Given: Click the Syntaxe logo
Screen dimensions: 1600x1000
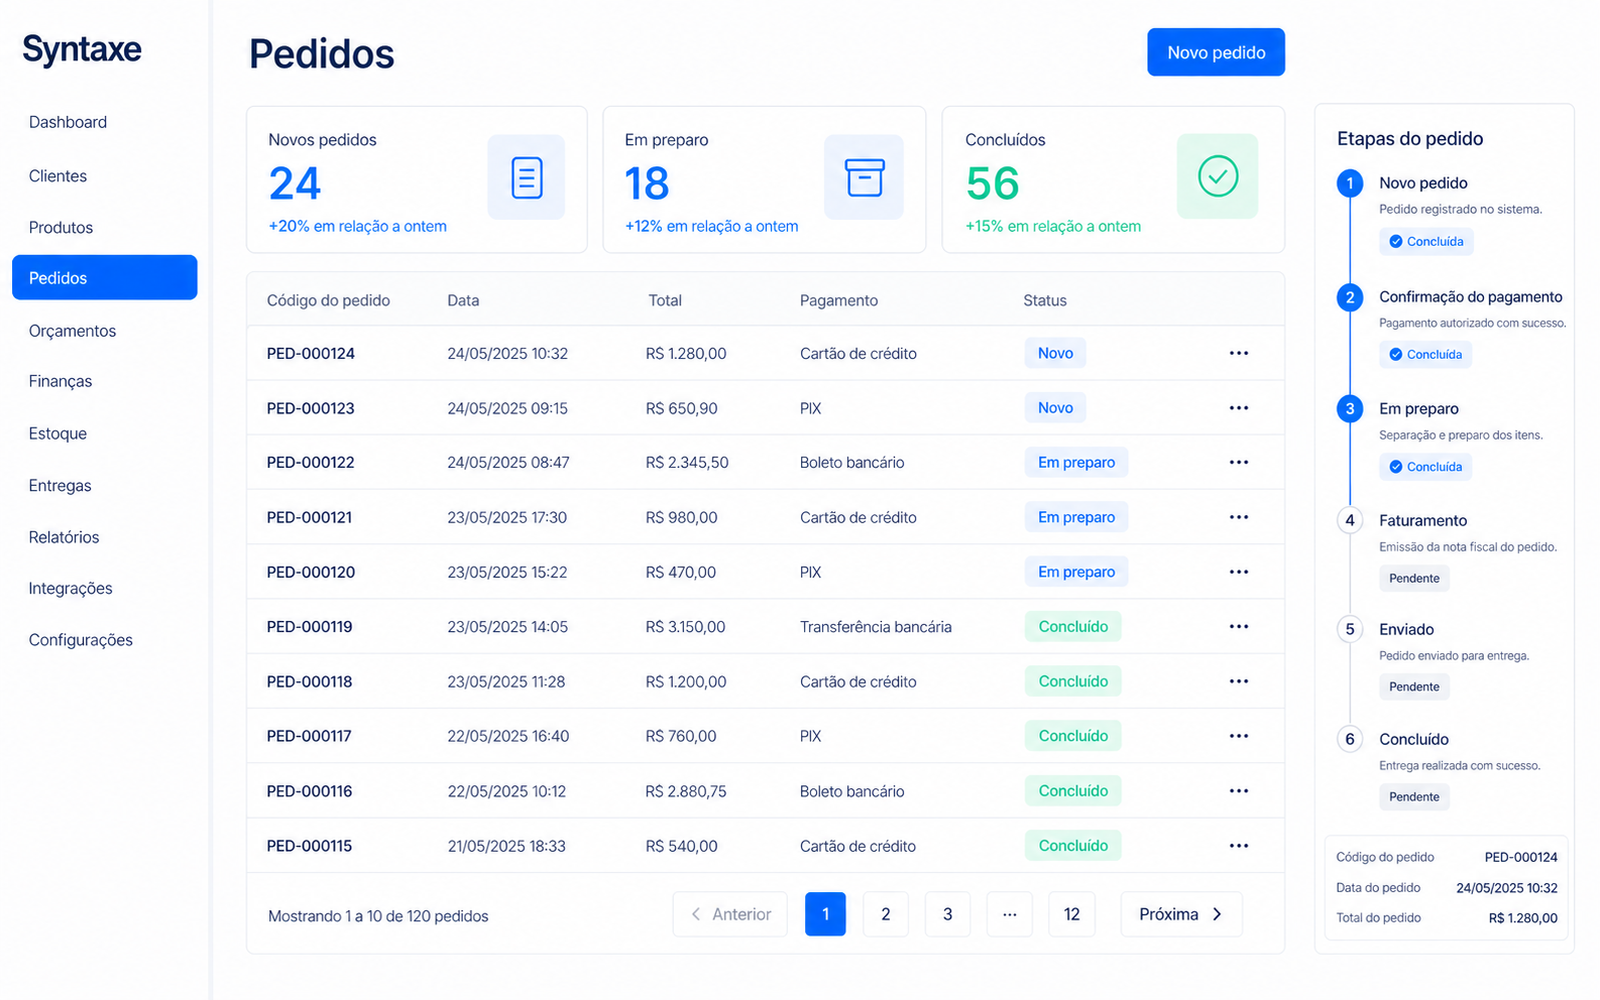Looking at the screenshot, I should click(x=82, y=50).
